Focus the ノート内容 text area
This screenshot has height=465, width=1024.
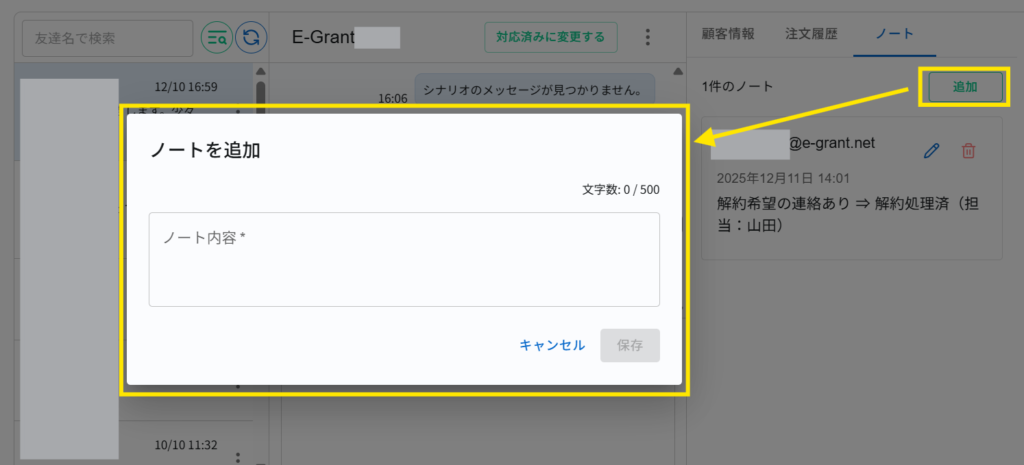(x=404, y=259)
